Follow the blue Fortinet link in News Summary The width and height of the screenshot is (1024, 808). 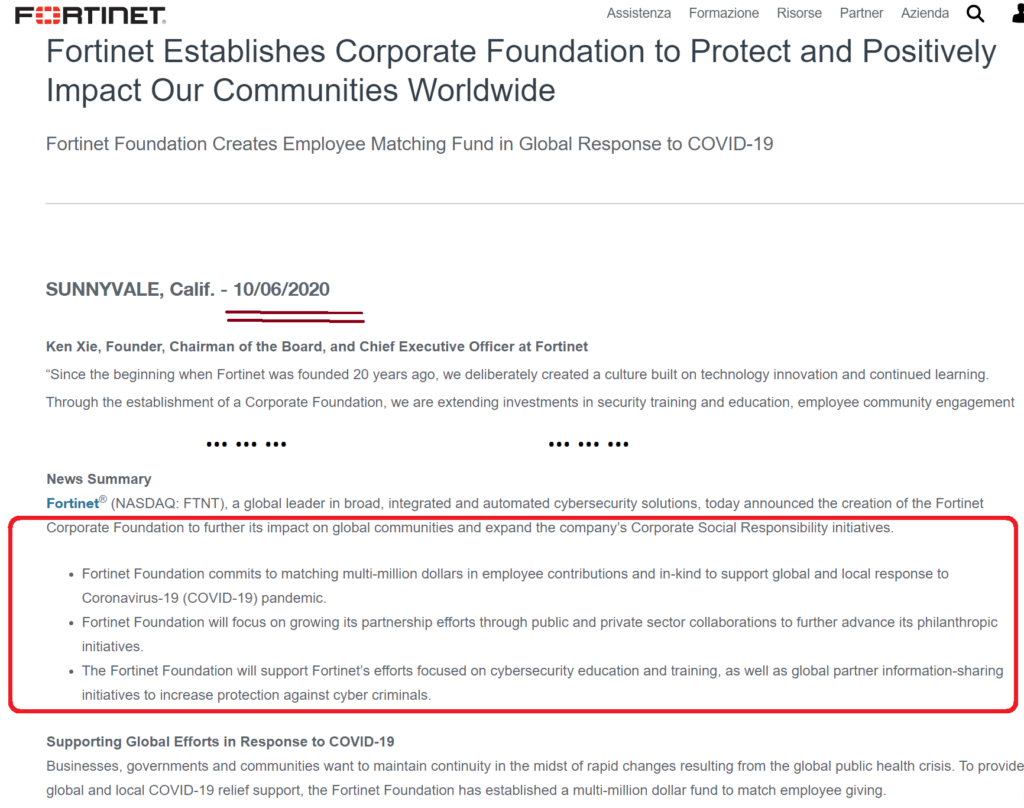(72, 504)
